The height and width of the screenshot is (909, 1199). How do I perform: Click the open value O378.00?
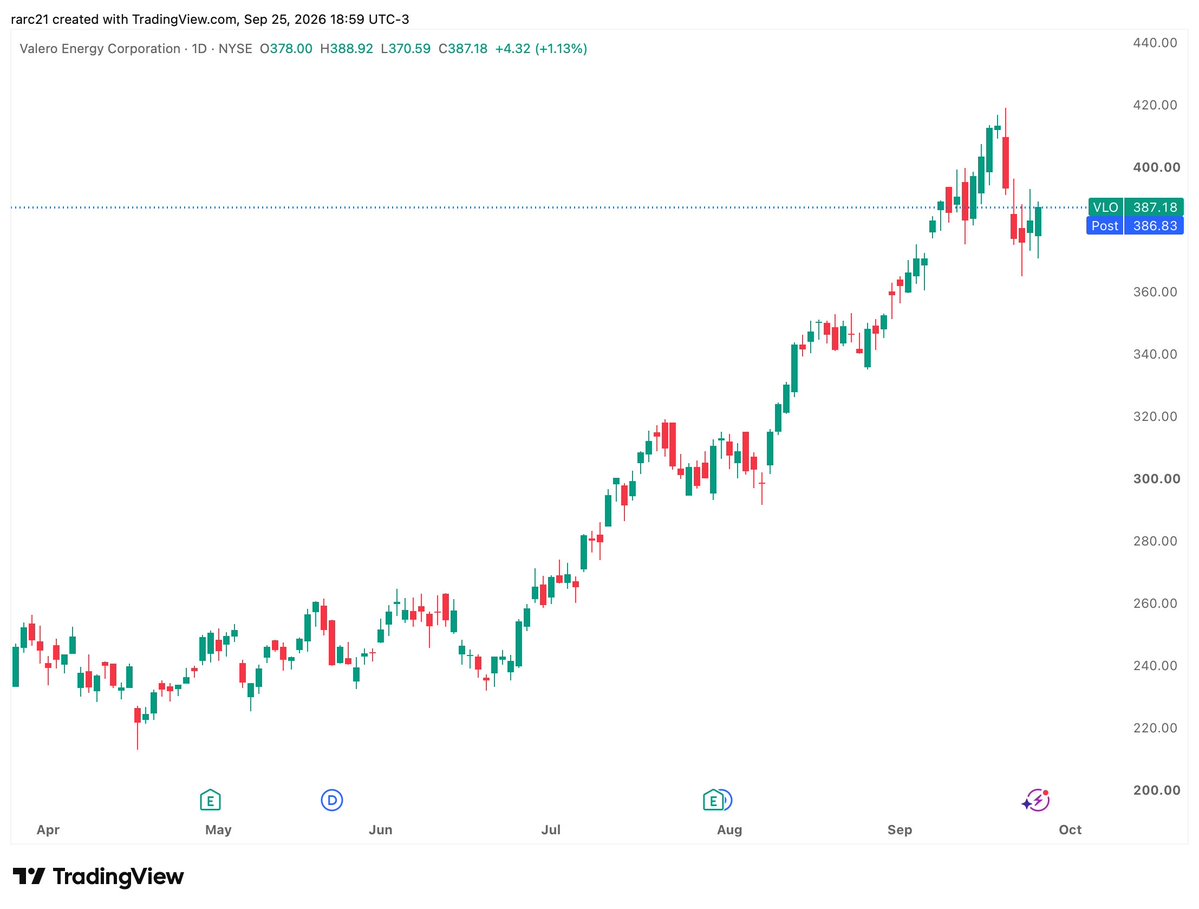pyautogui.click(x=286, y=48)
